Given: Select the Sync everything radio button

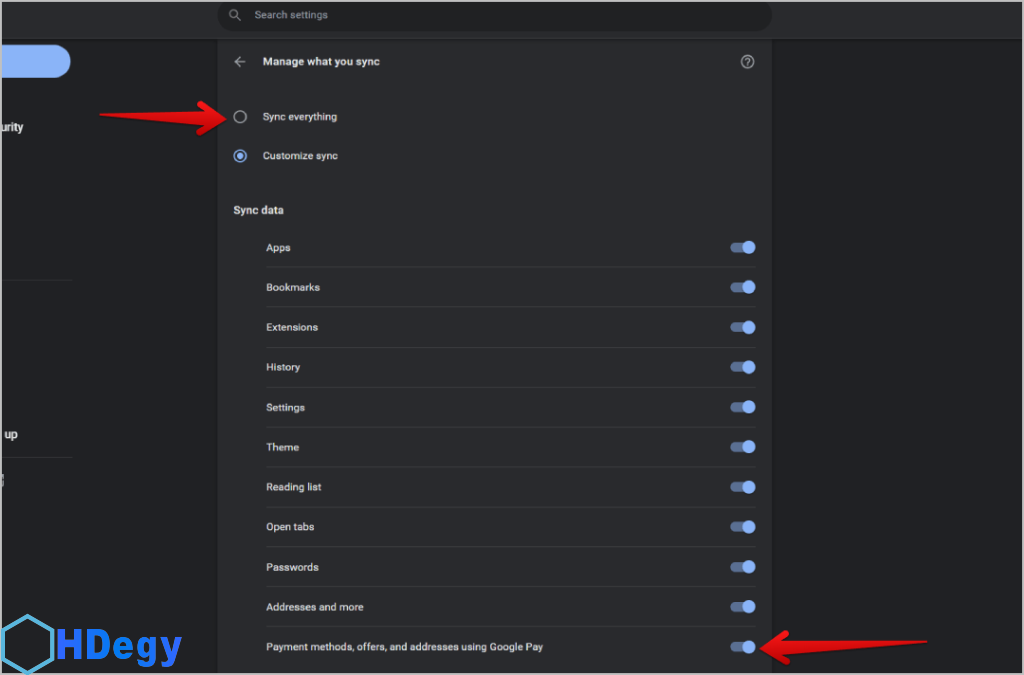Looking at the screenshot, I should coord(240,117).
